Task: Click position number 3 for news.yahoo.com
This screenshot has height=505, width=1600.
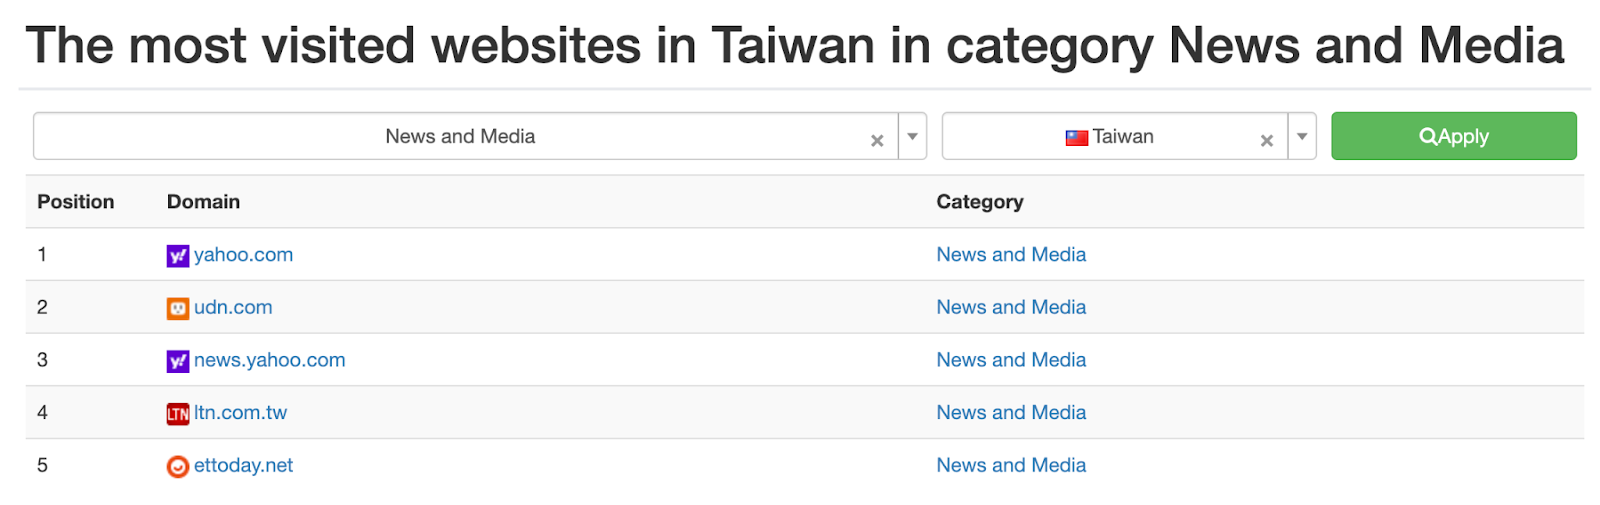Action: [x=42, y=360]
